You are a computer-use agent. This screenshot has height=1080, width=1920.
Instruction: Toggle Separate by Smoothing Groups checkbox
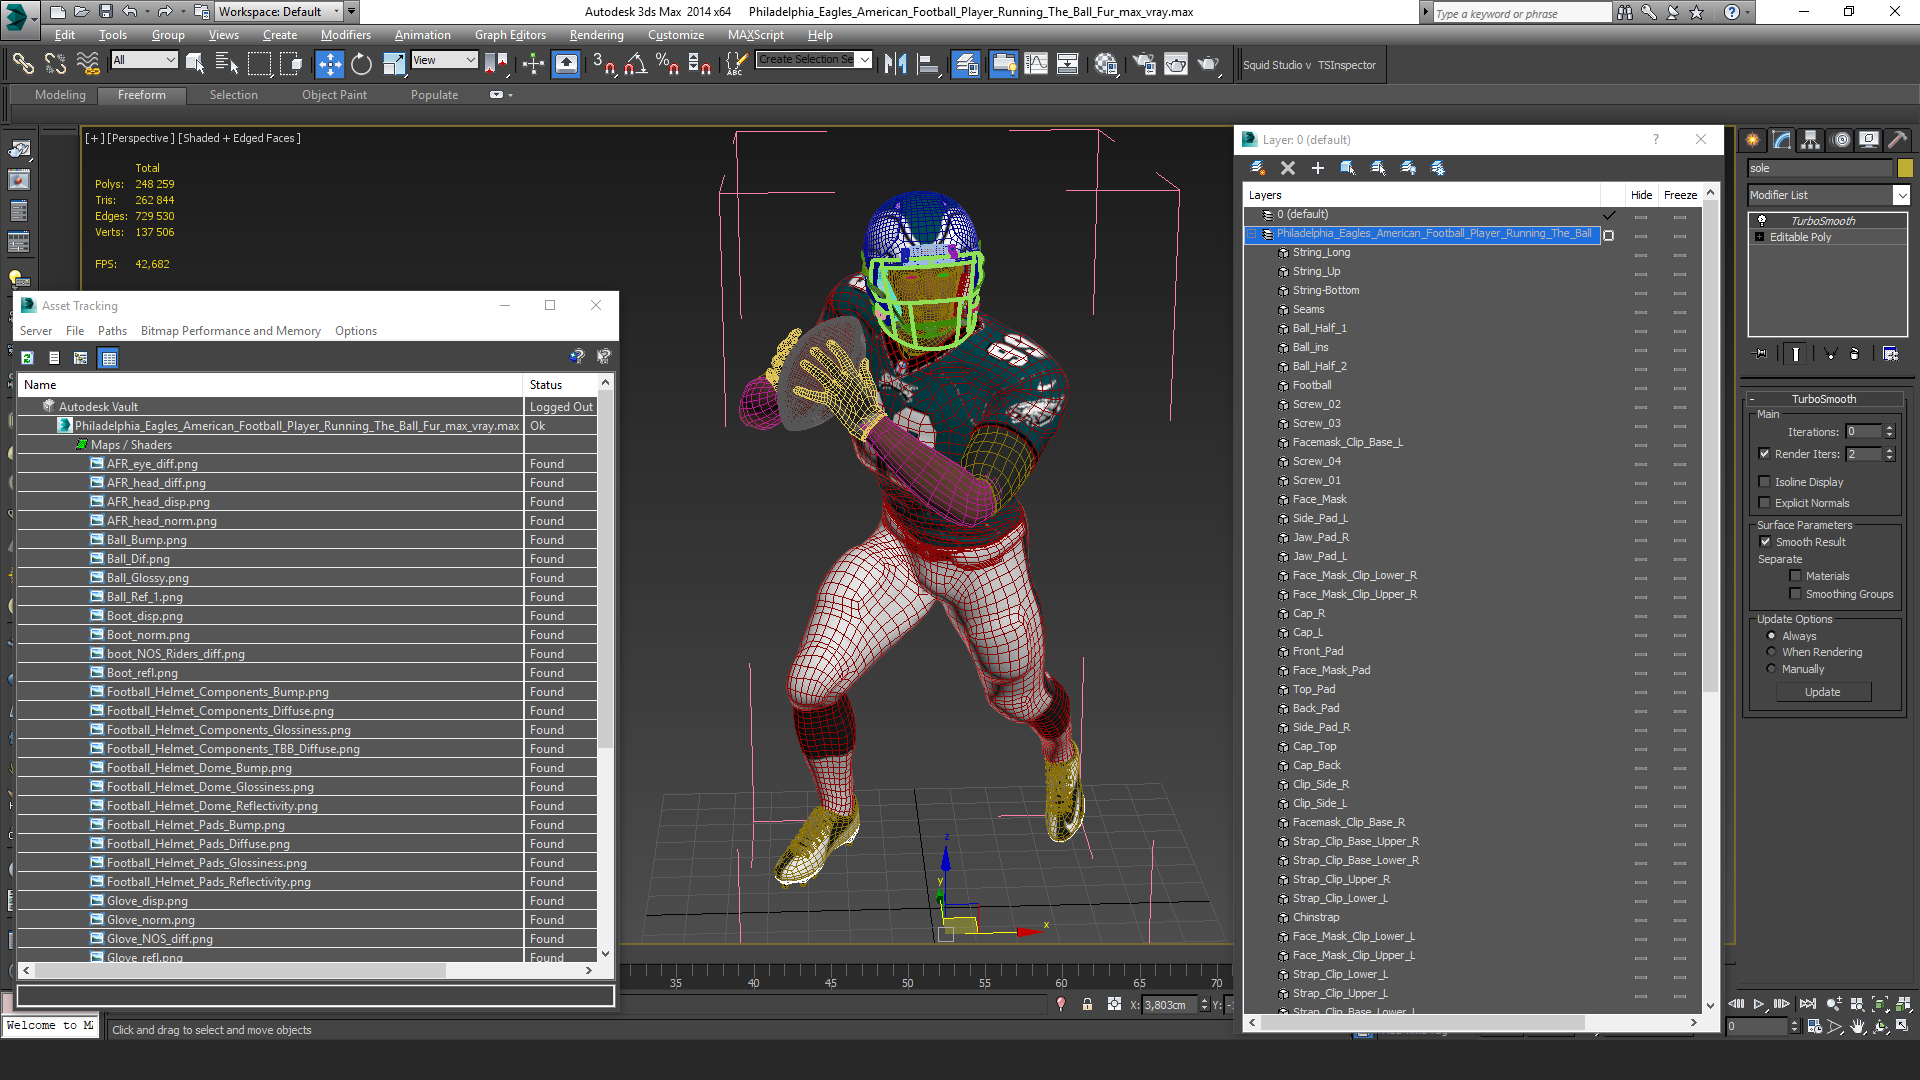(1796, 594)
